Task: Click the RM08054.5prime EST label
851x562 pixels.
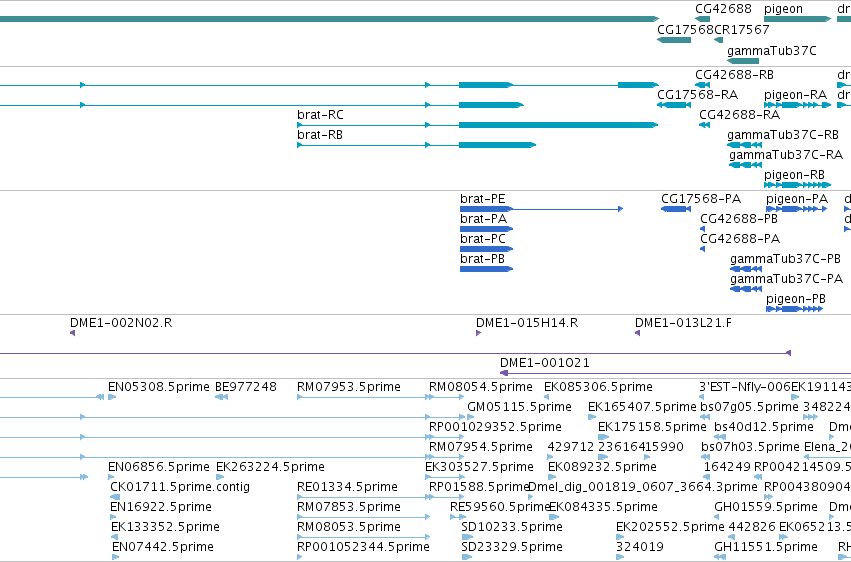Action: (x=481, y=387)
